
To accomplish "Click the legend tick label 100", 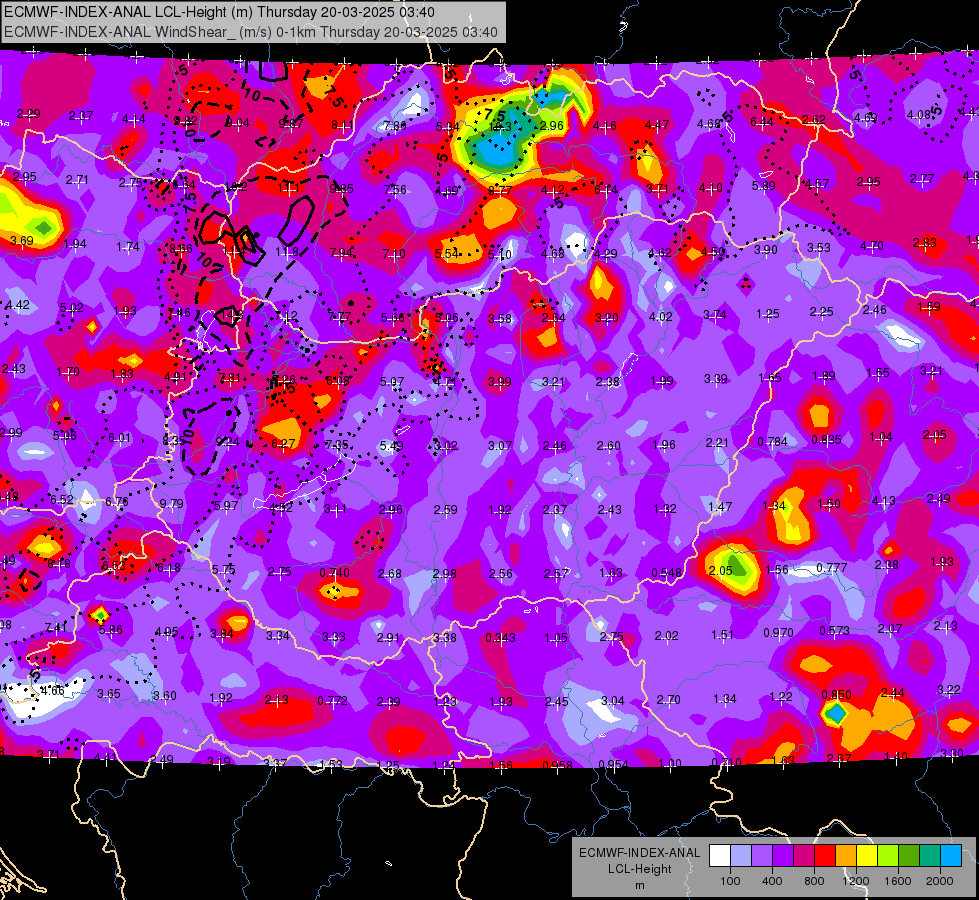I will [x=730, y=881].
